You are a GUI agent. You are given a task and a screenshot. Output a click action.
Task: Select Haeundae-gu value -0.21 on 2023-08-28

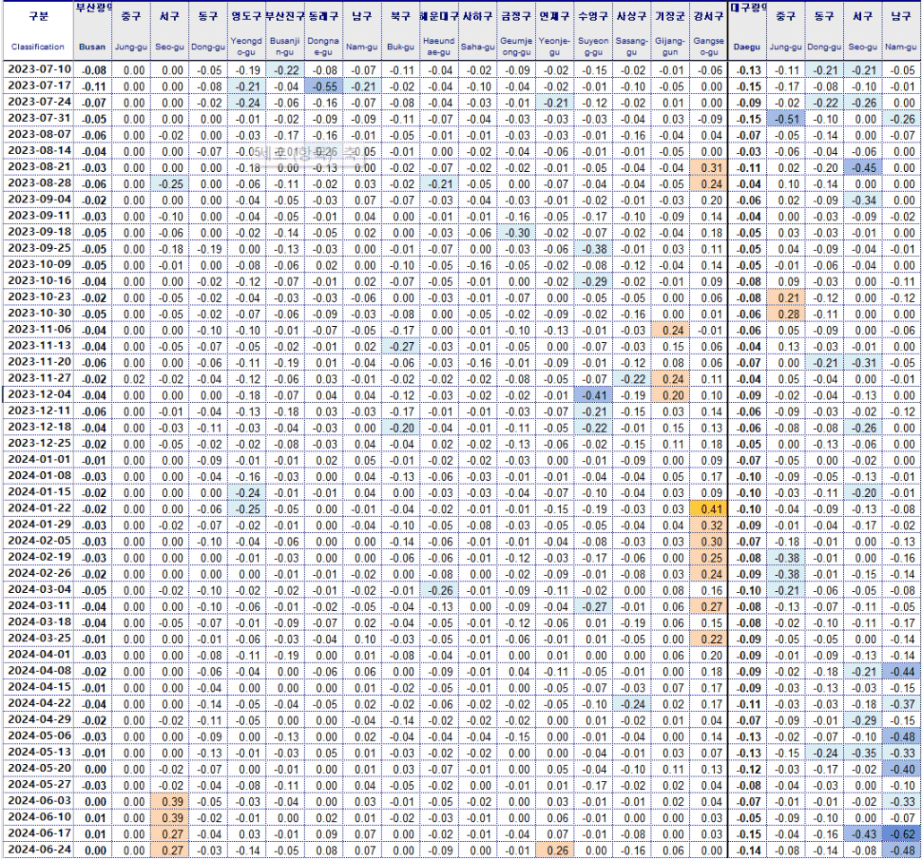(x=439, y=183)
